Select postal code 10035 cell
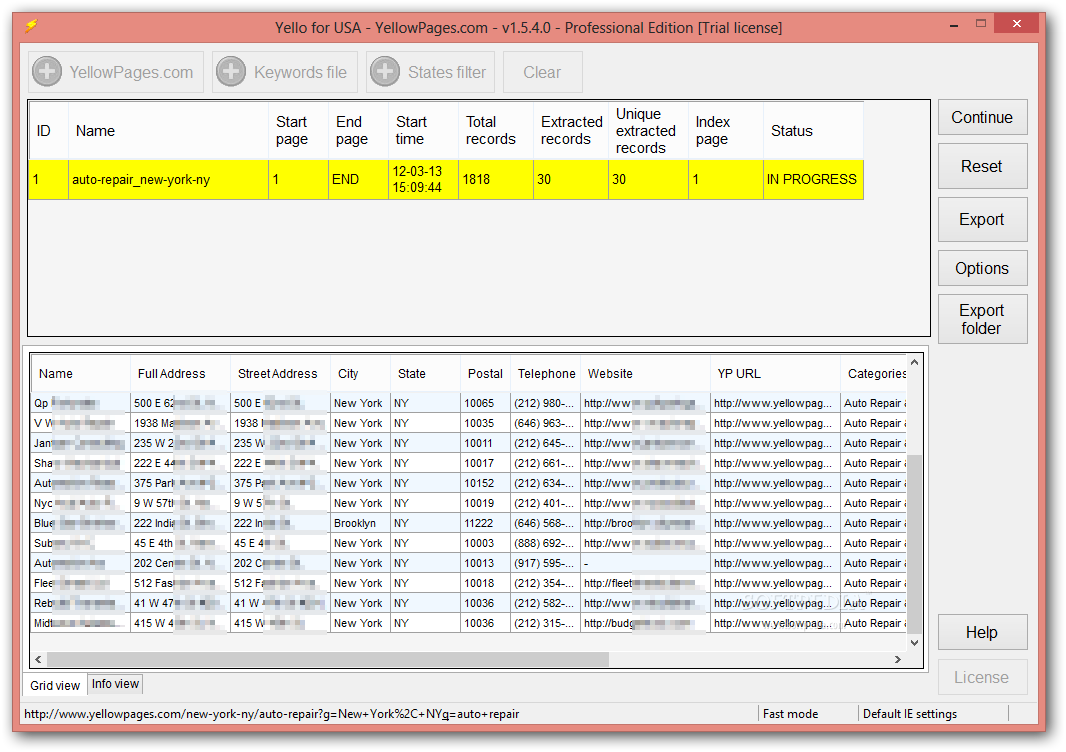The width and height of the screenshot is (1066, 752). point(485,423)
